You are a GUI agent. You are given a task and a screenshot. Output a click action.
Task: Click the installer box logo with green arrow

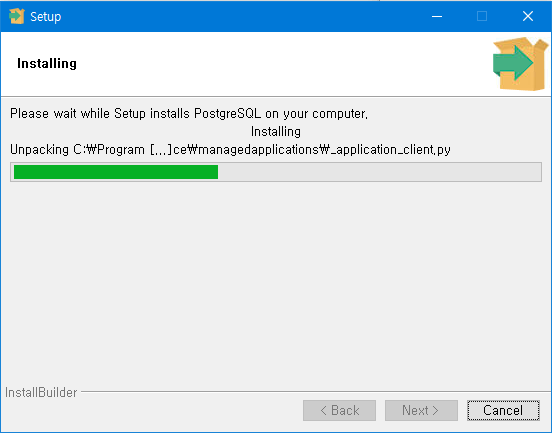[x=520, y=64]
